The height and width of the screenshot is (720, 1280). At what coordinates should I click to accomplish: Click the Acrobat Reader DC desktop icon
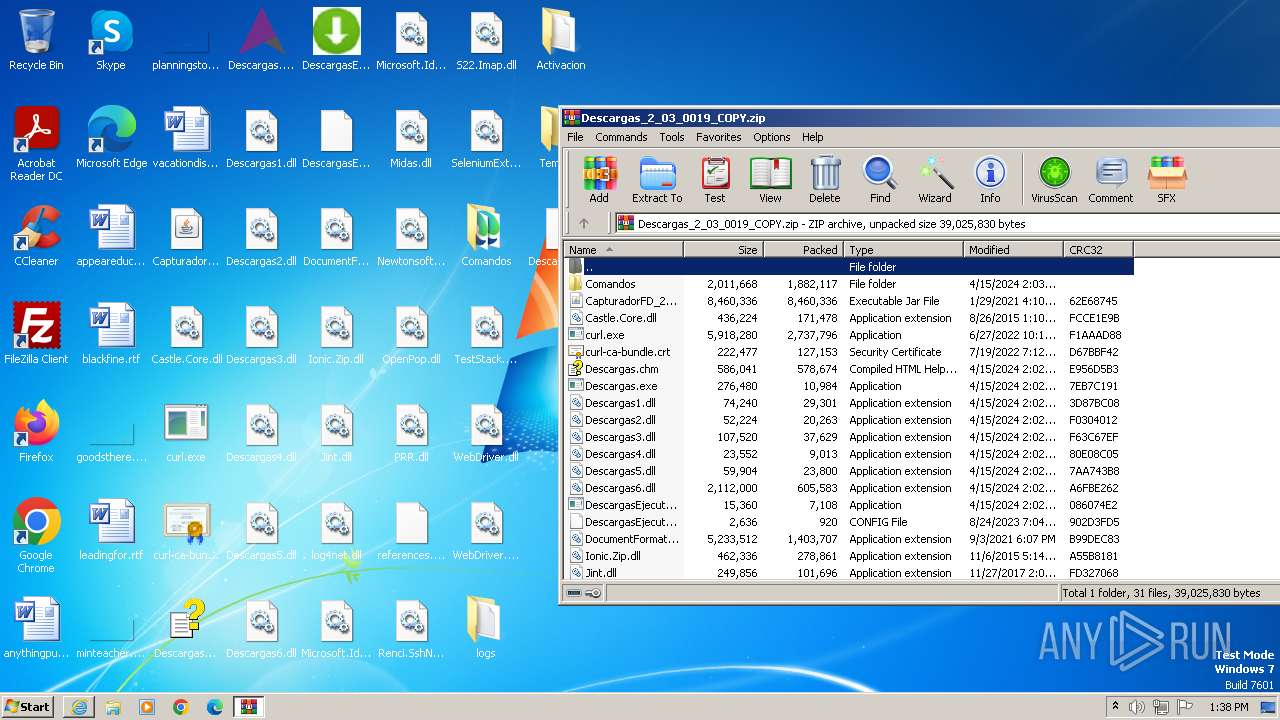36,144
